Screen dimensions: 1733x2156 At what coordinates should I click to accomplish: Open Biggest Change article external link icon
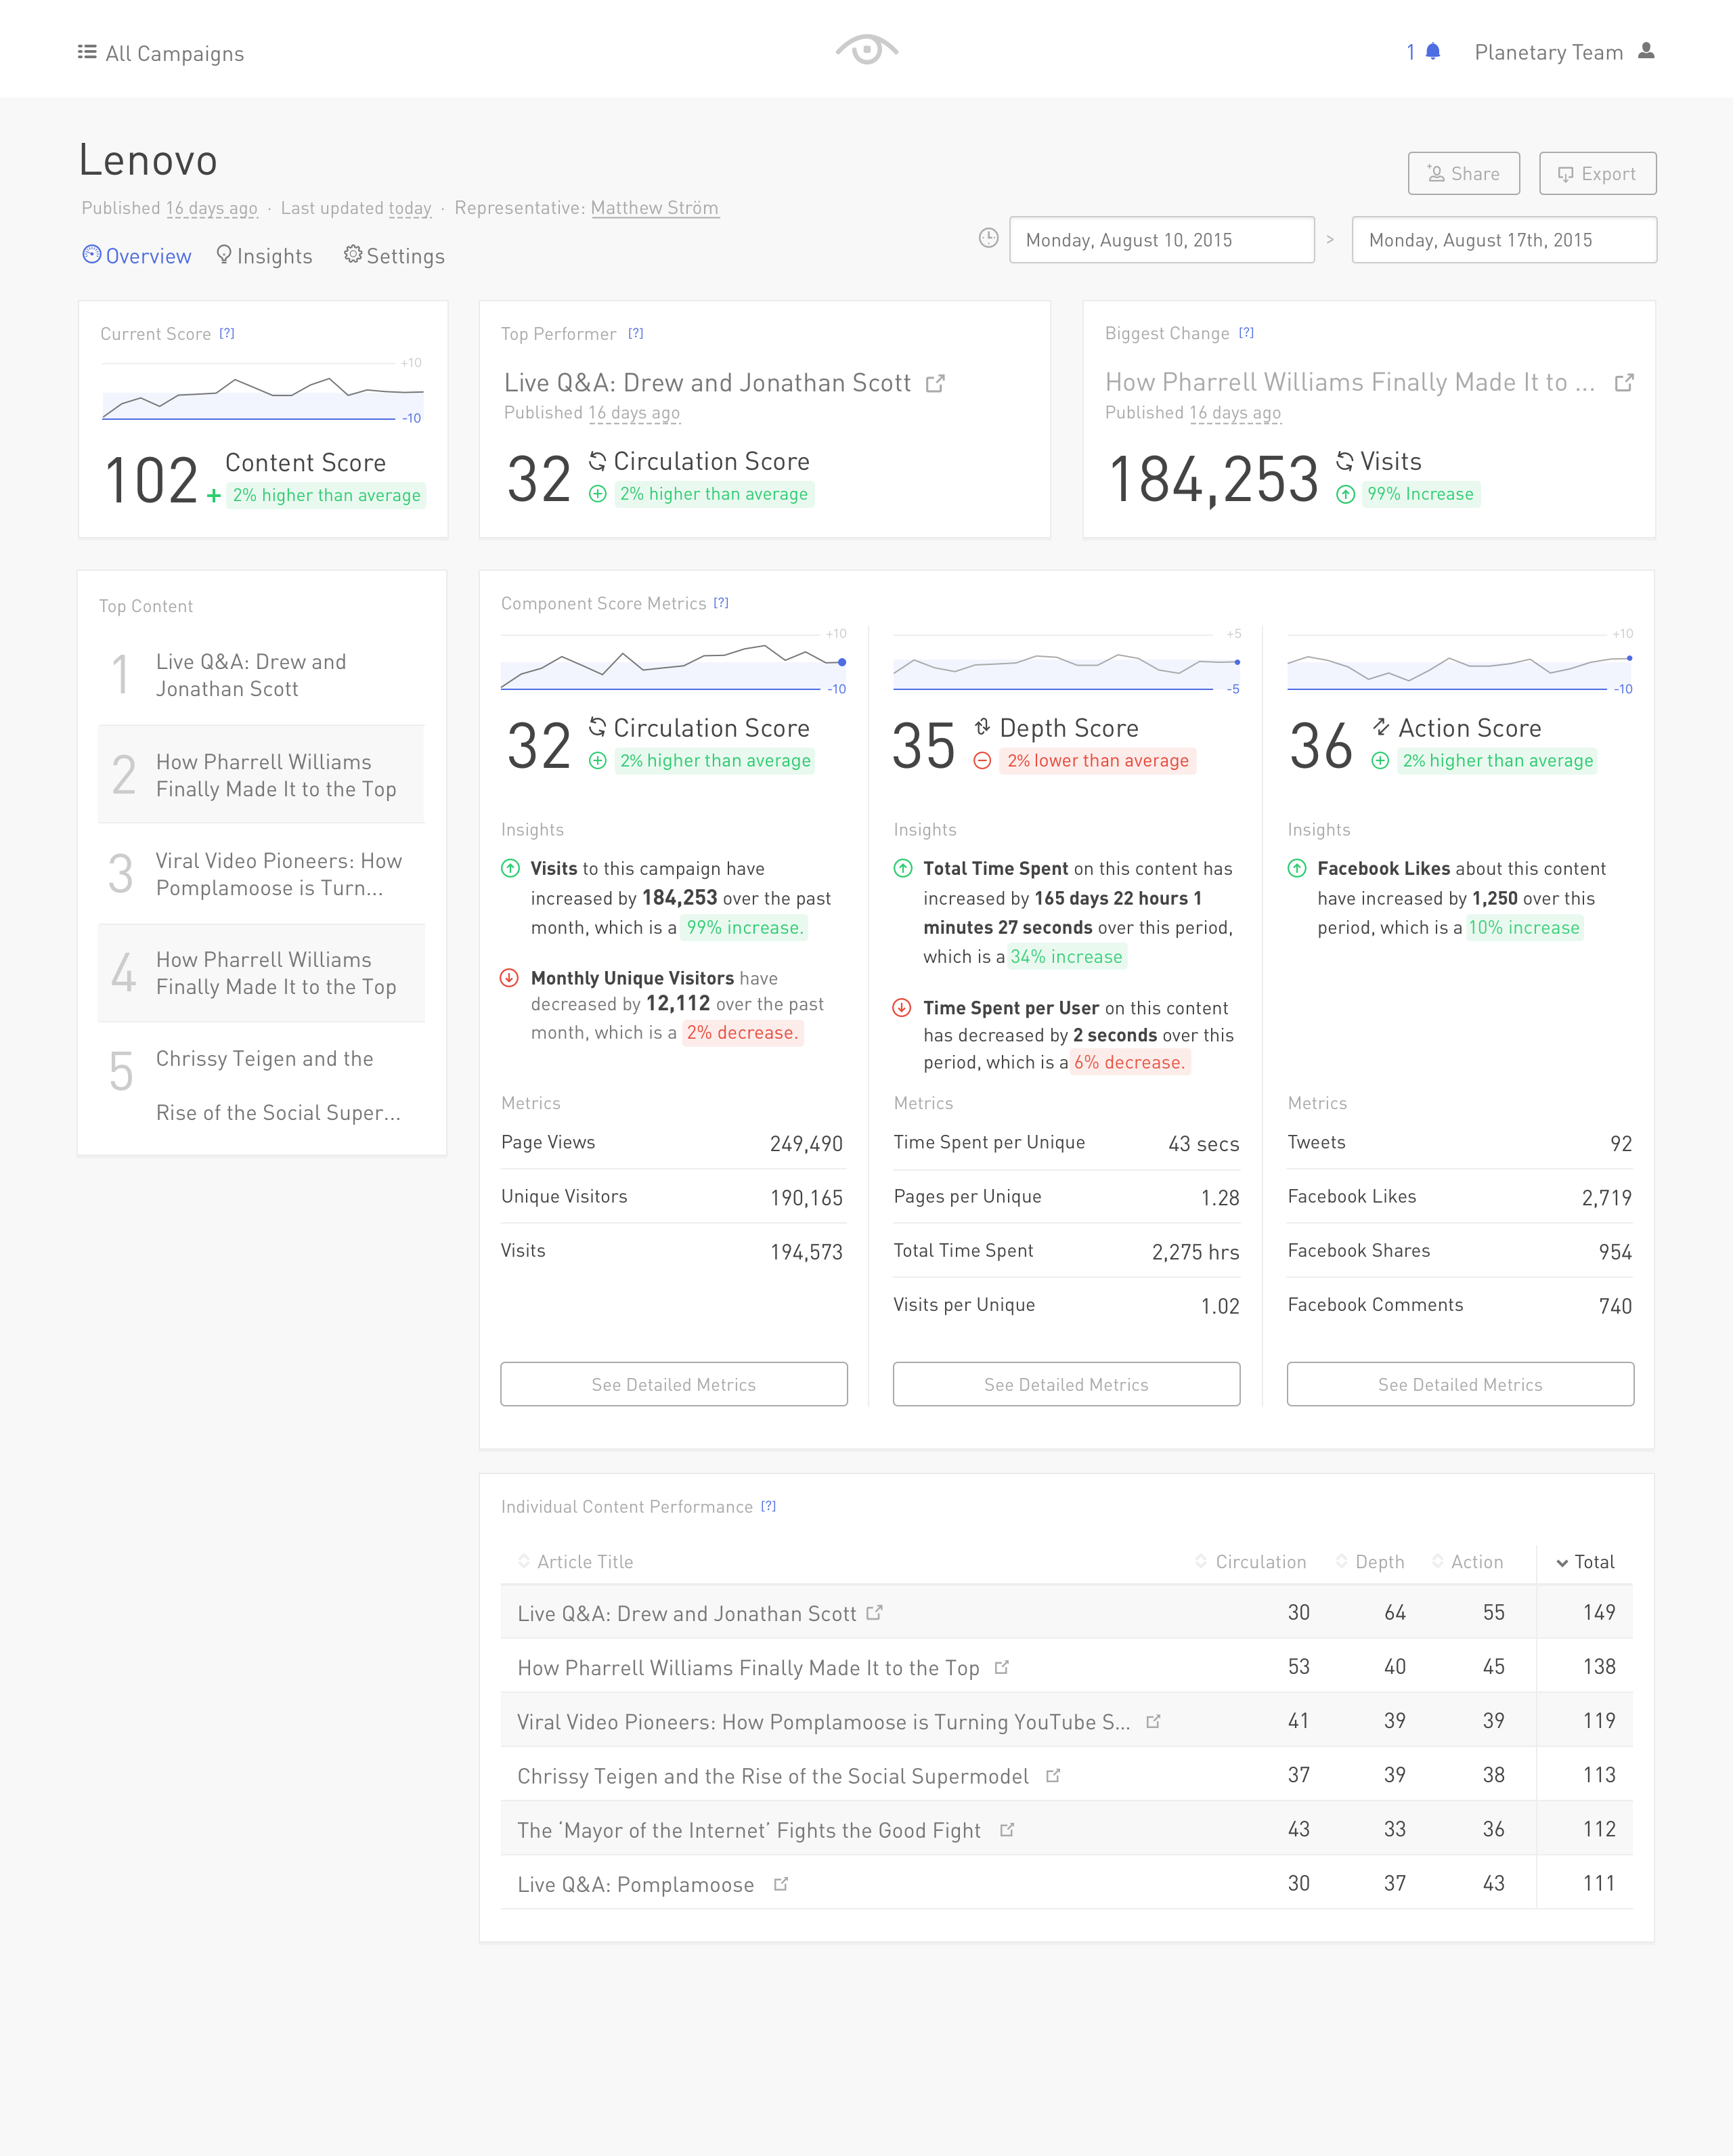[x=1624, y=383]
